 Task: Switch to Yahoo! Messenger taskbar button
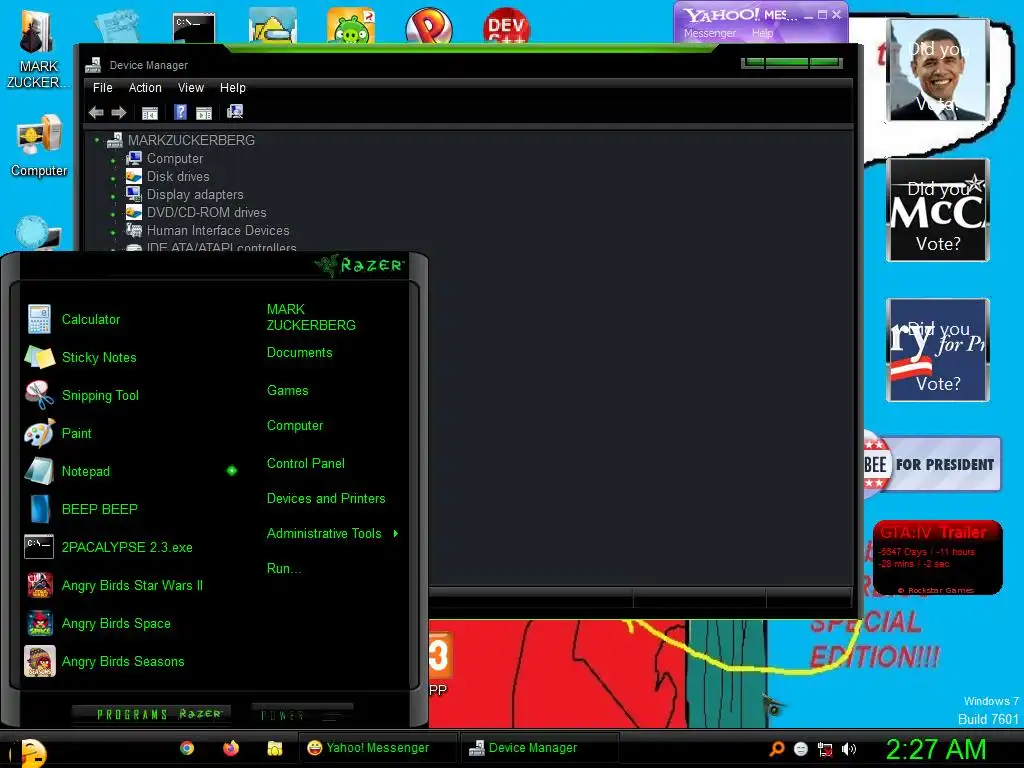pyautogui.click(x=377, y=748)
